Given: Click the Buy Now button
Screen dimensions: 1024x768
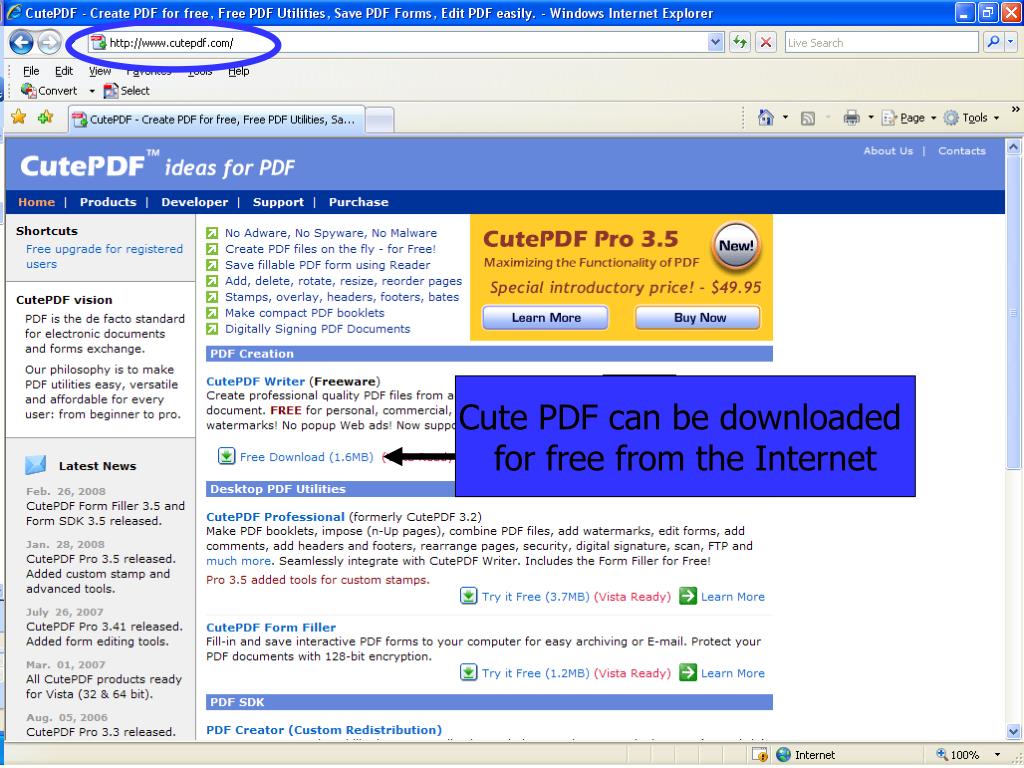Looking at the screenshot, I should pyautogui.click(x=698, y=317).
